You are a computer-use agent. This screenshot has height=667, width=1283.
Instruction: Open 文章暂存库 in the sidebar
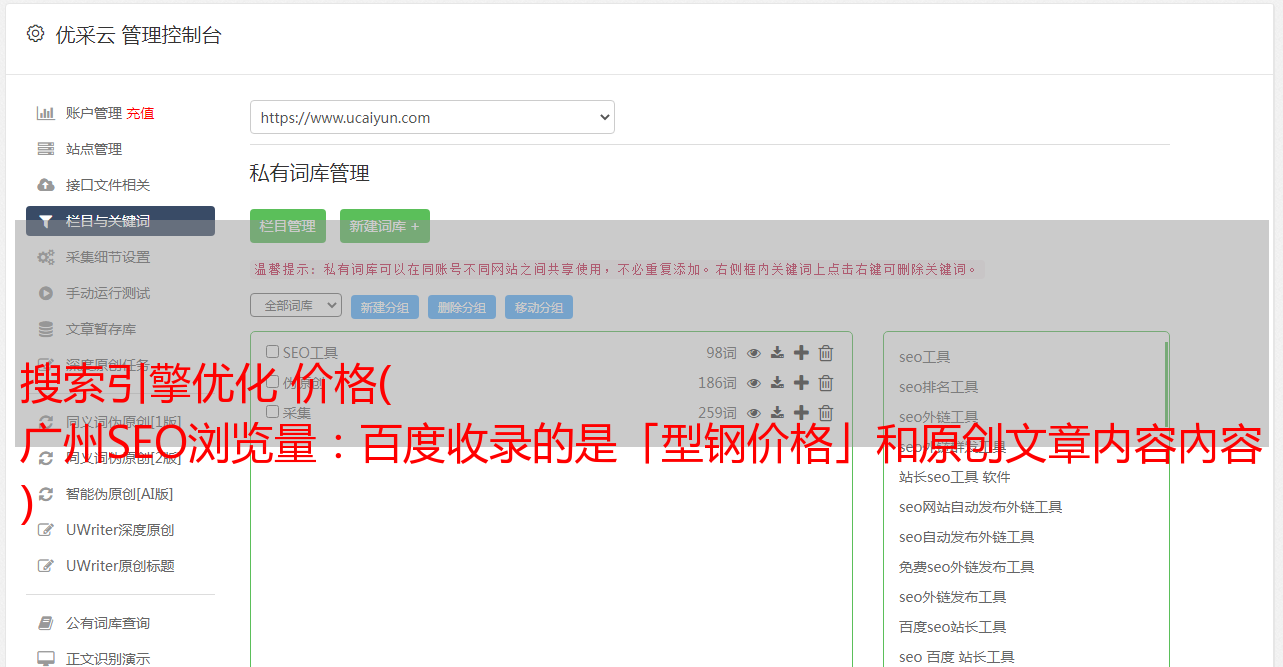coord(101,329)
